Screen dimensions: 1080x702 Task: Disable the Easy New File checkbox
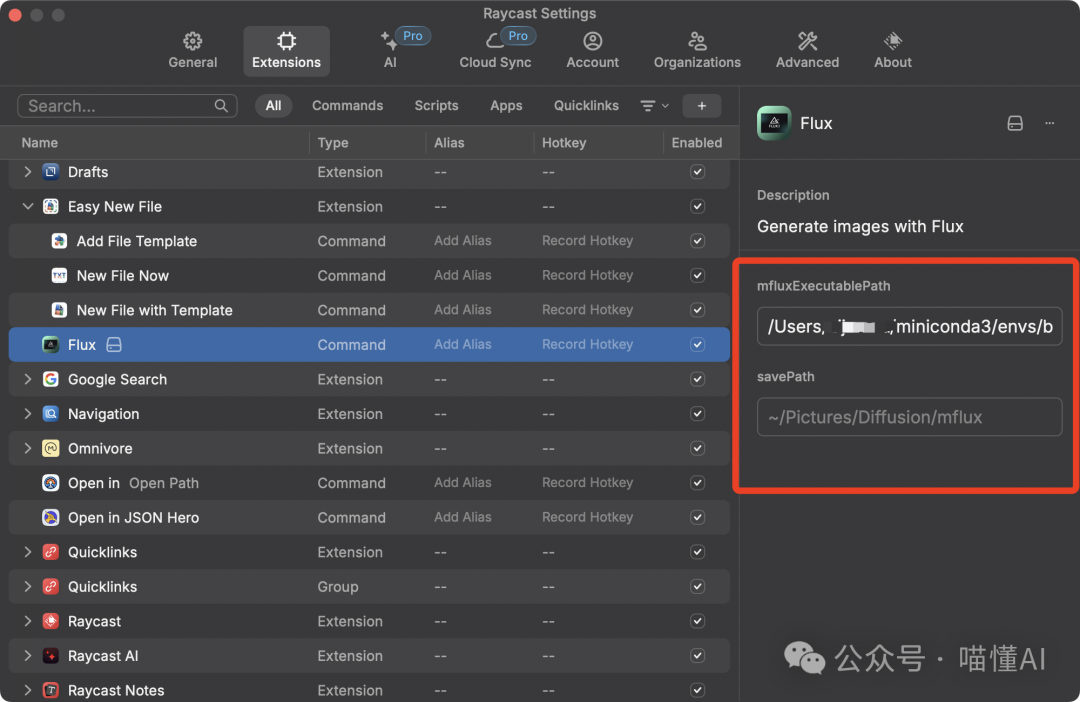pyautogui.click(x=697, y=206)
